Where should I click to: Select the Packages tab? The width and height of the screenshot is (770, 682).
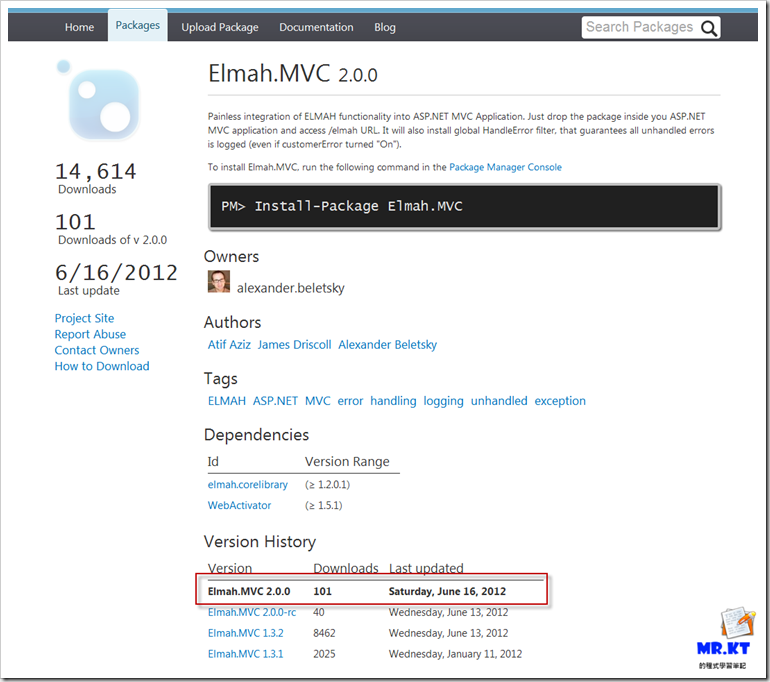138,25
